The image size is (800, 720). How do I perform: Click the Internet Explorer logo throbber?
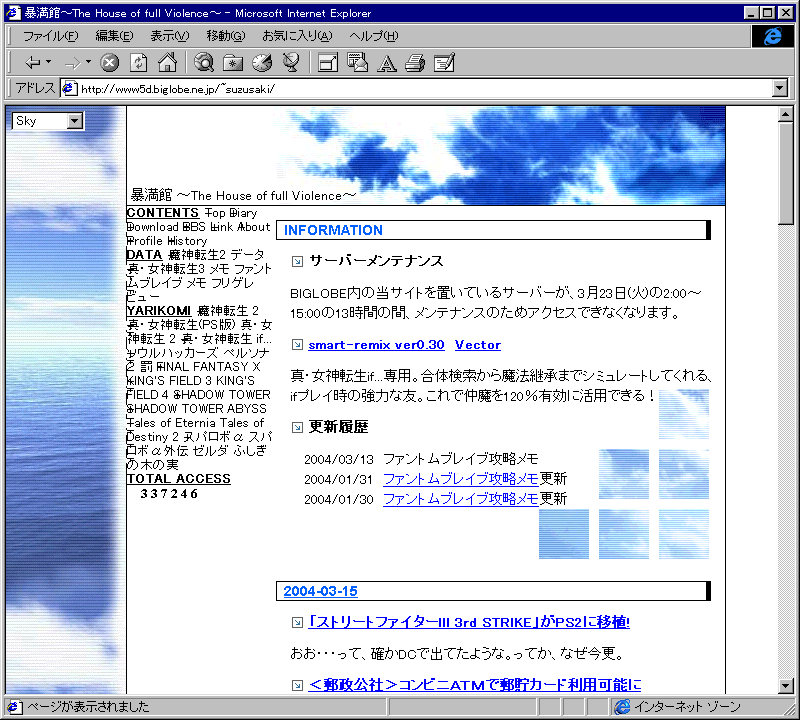[773, 36]
